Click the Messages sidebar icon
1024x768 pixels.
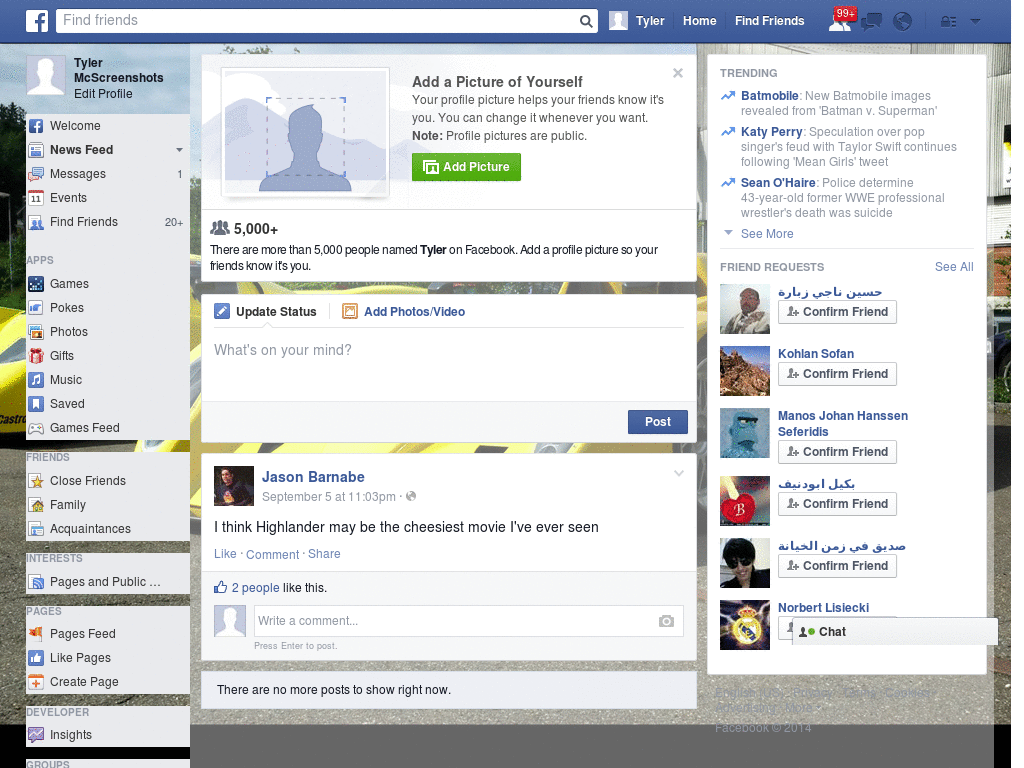(x=36, y=174)
